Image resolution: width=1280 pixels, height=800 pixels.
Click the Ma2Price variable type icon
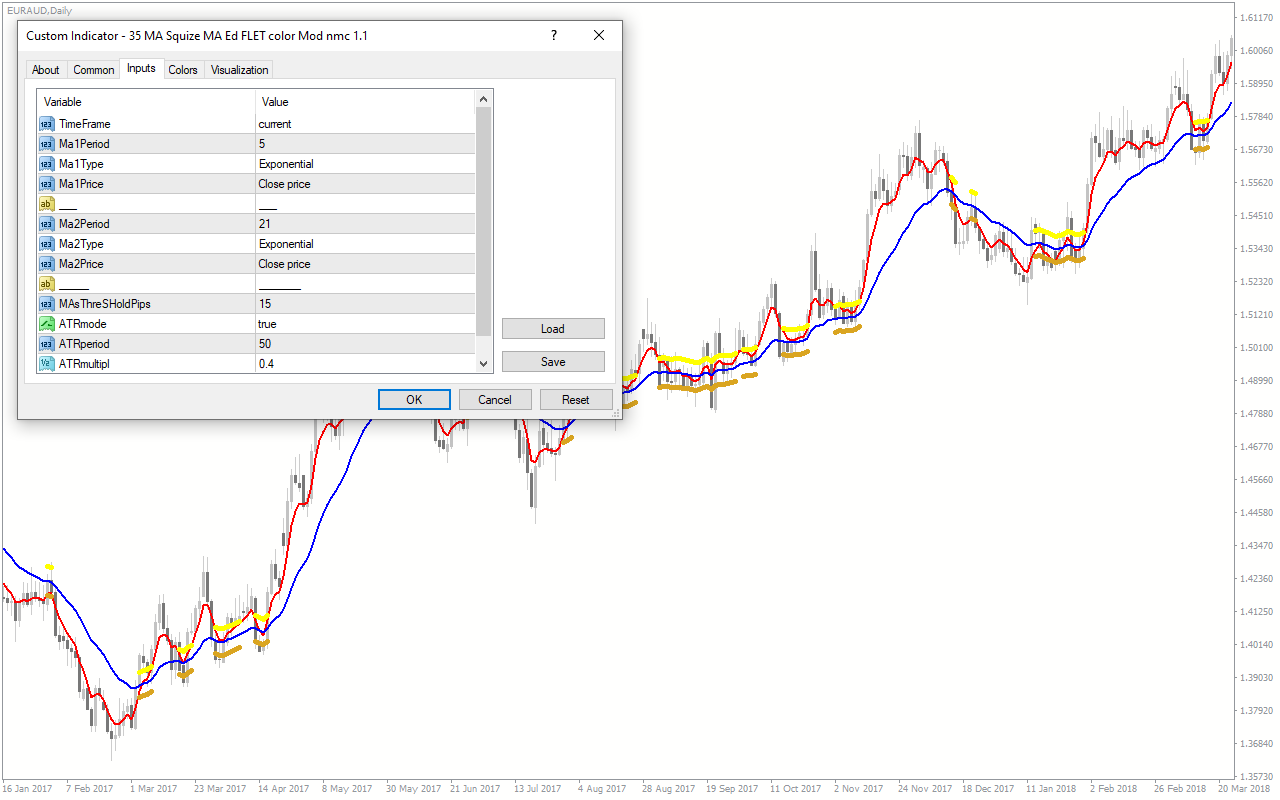click(47, 264)
